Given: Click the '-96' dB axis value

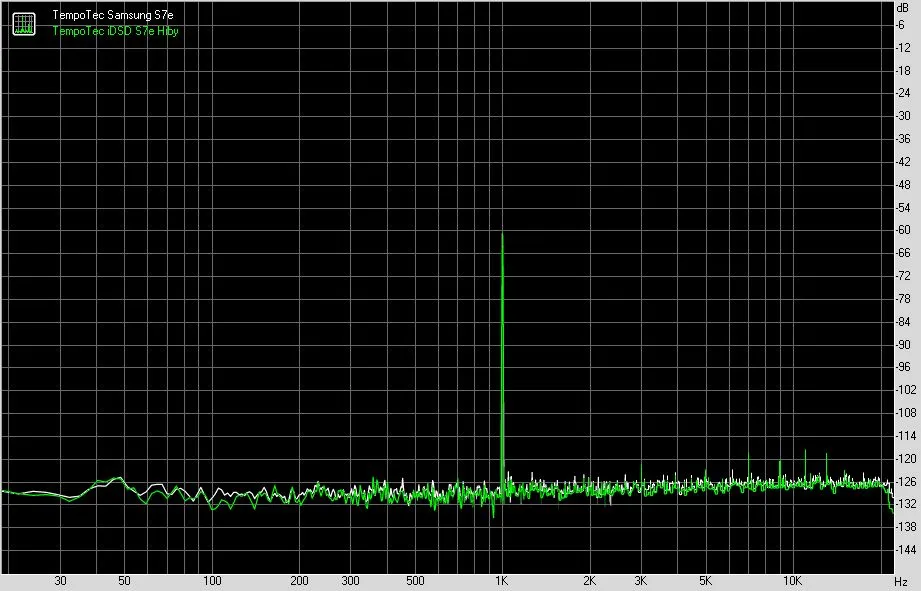Looking at the screenshot, I should [x=903, y=367].
